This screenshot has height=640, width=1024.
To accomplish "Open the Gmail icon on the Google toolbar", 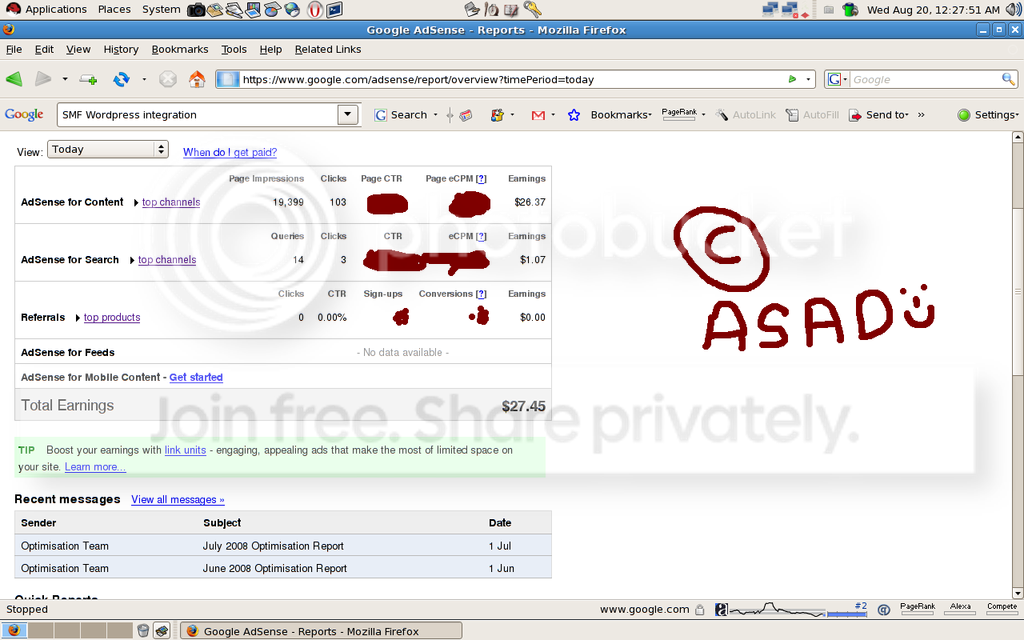I will point(538,115).
